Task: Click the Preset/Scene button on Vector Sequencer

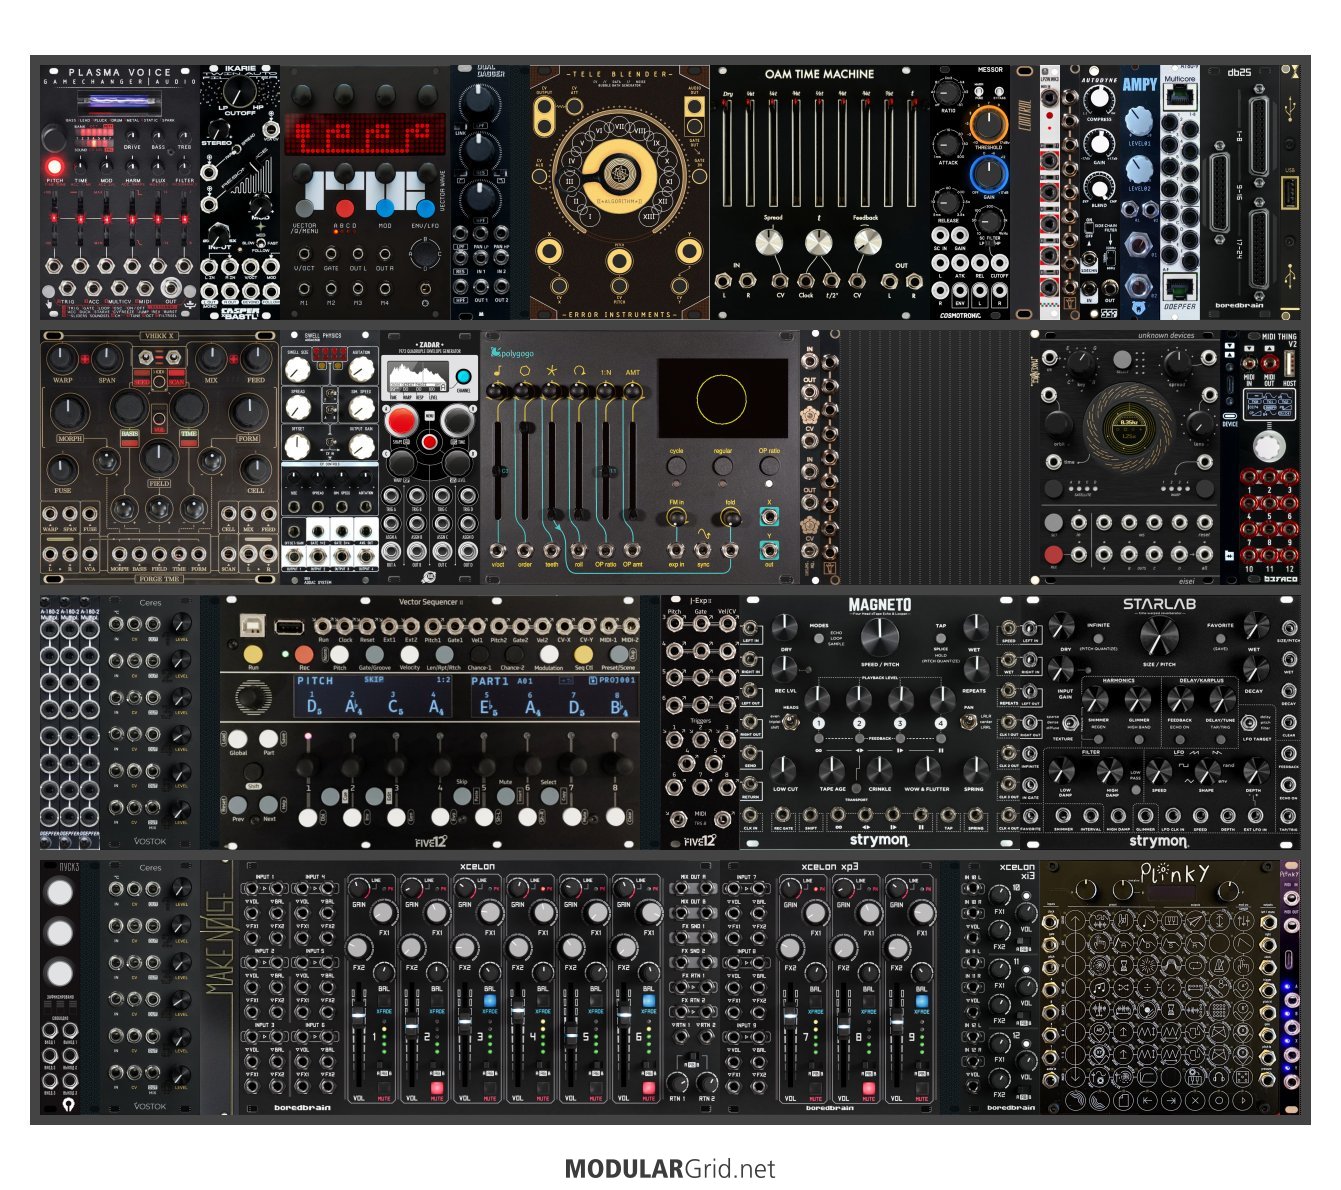Action: [618, 654]
